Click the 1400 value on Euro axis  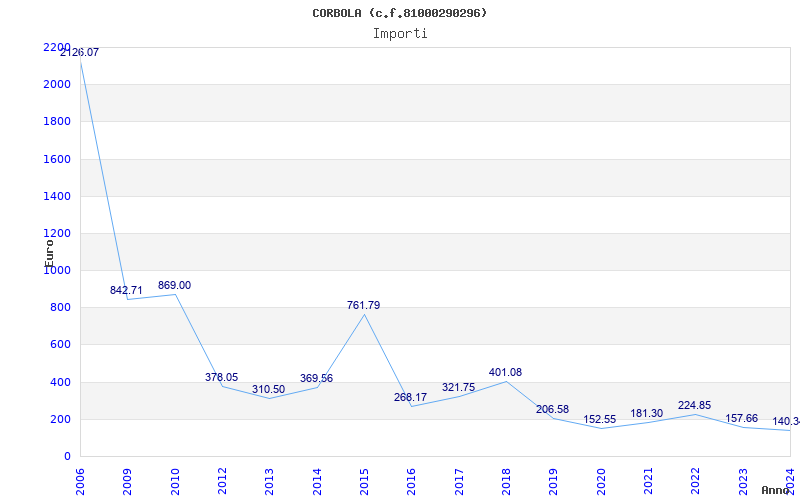click(x=57, y=196)
